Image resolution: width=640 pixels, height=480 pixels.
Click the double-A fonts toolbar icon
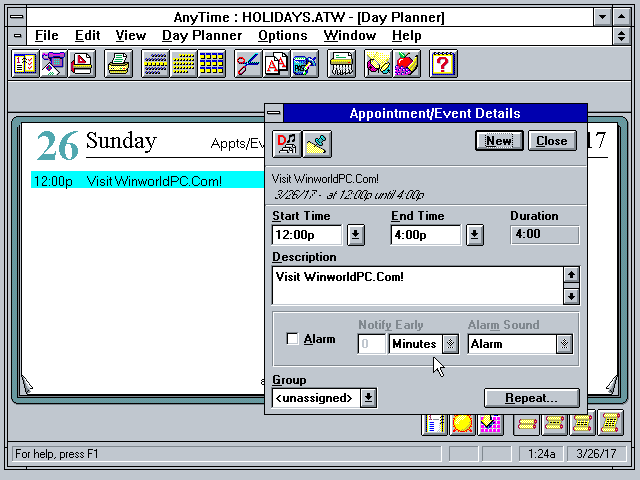tap(276, 64)
